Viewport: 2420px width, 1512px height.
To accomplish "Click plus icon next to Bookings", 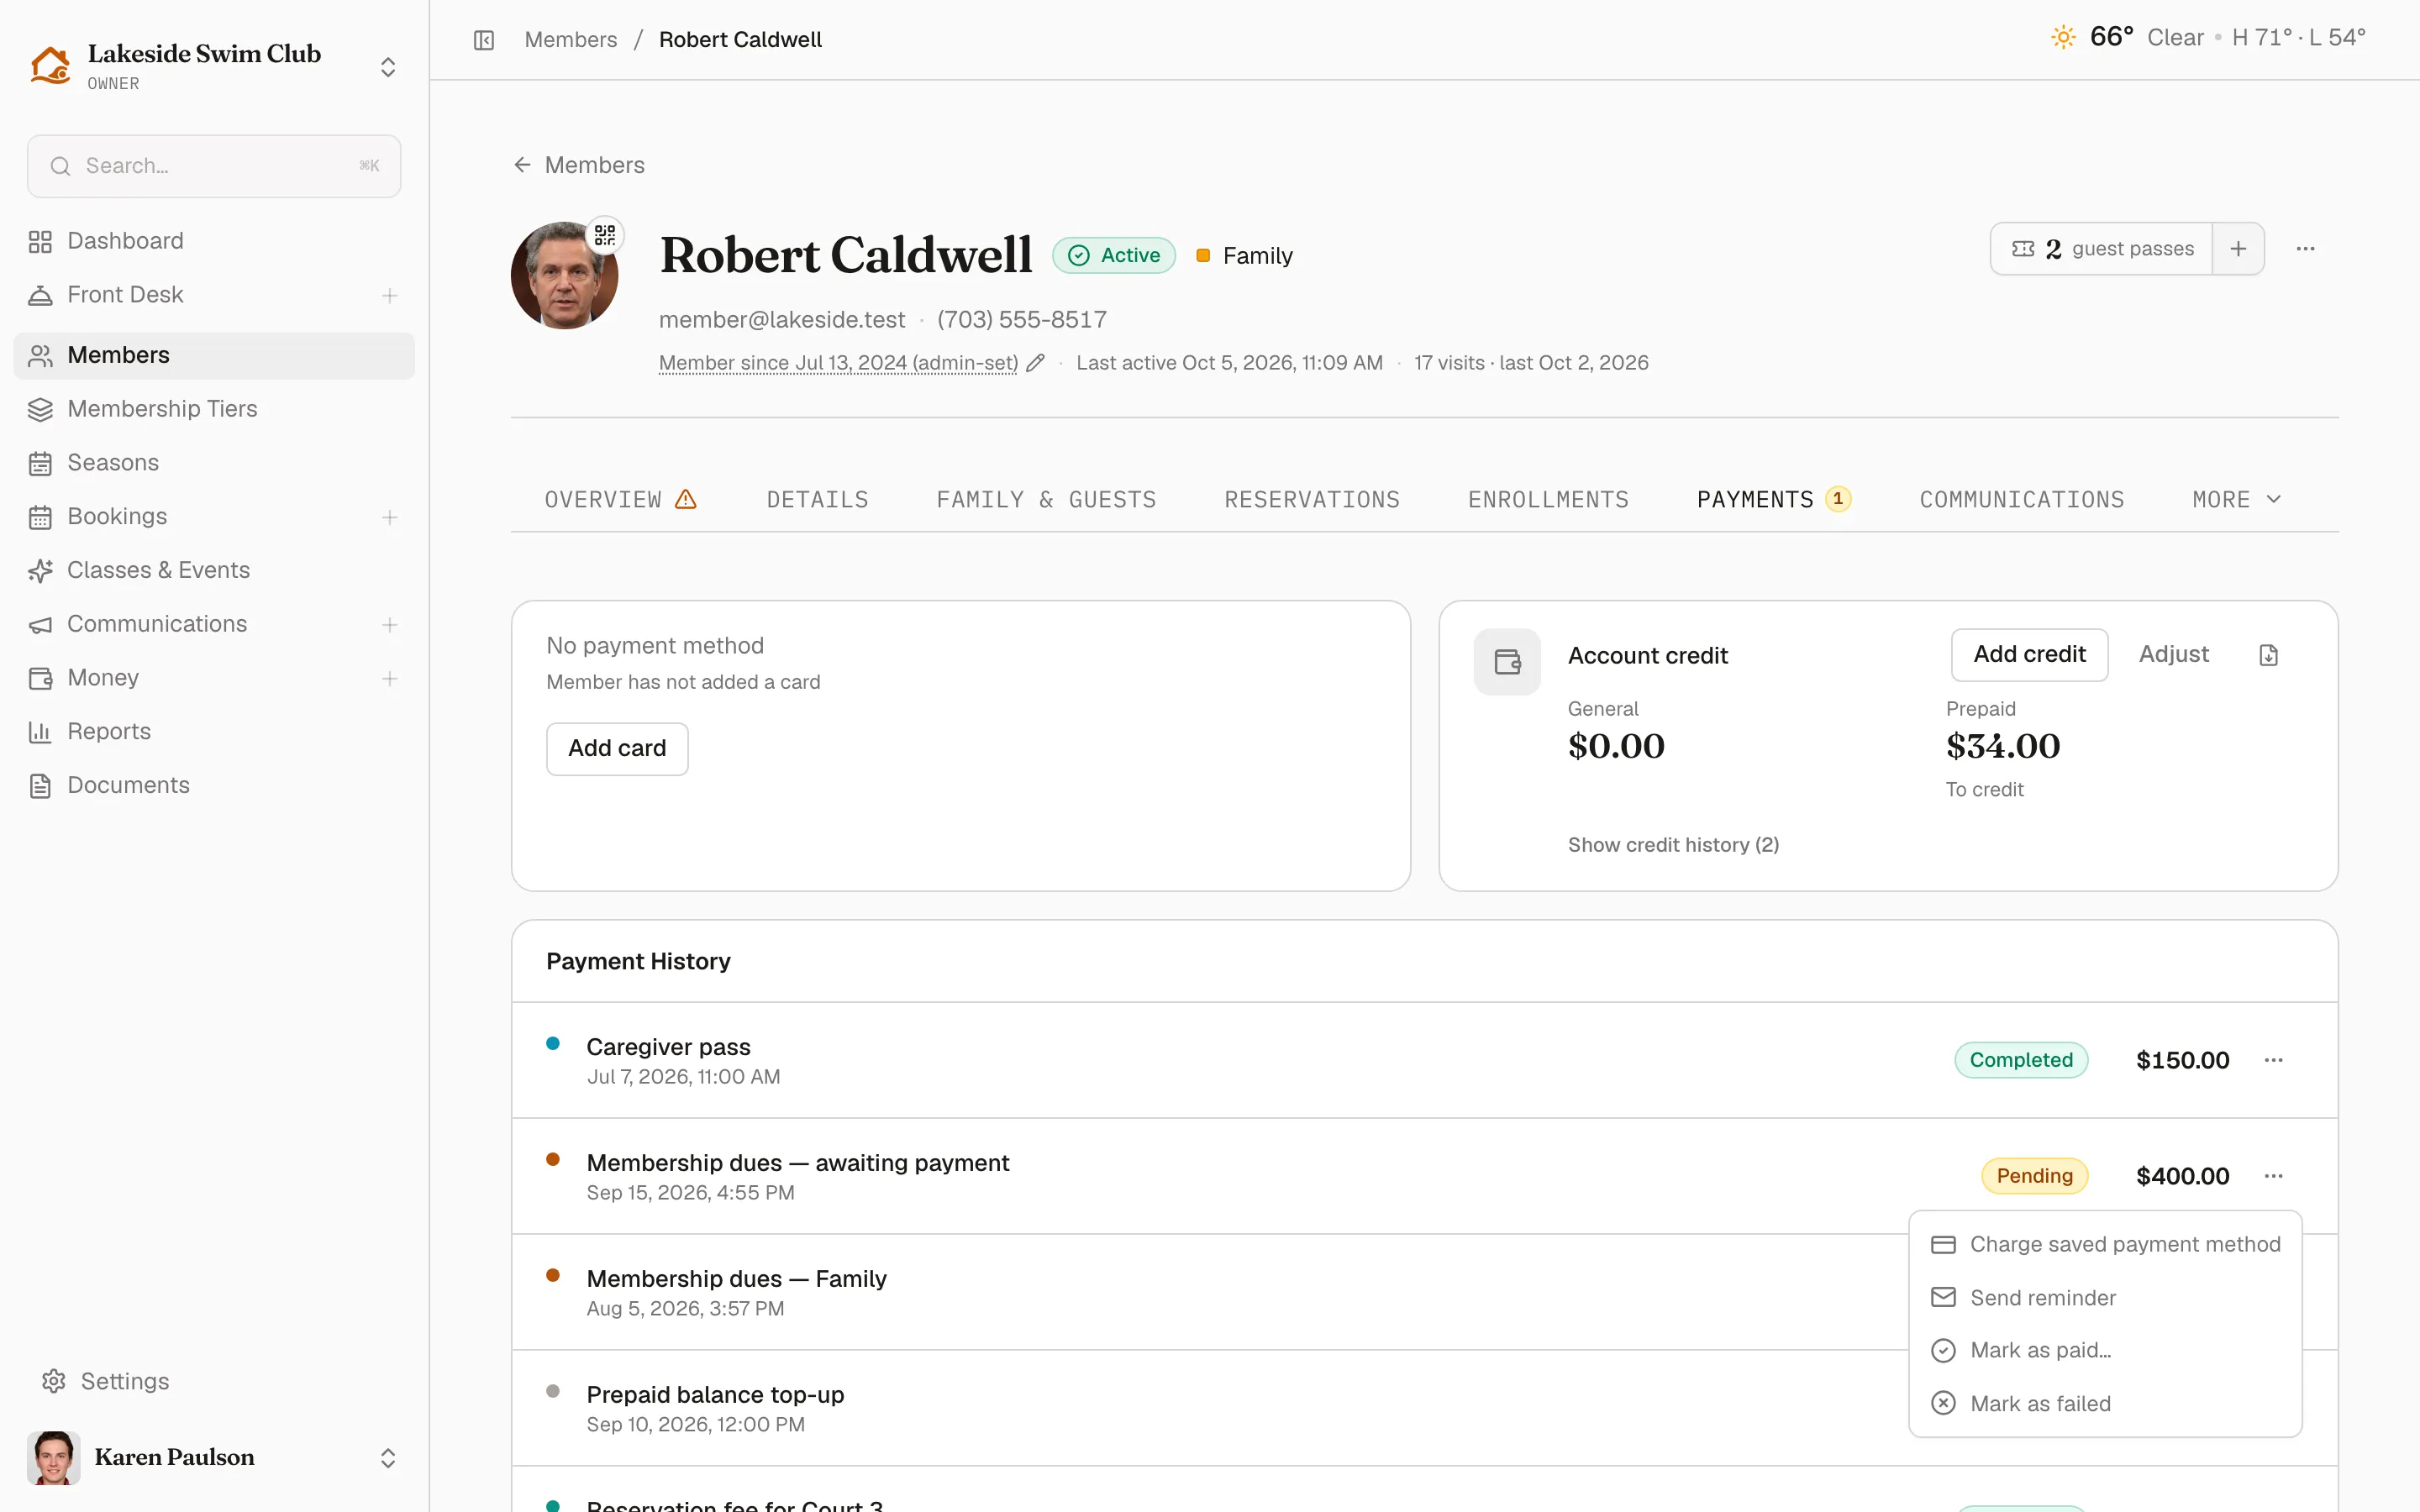I will pyautogui.click(x=390, y=517).
